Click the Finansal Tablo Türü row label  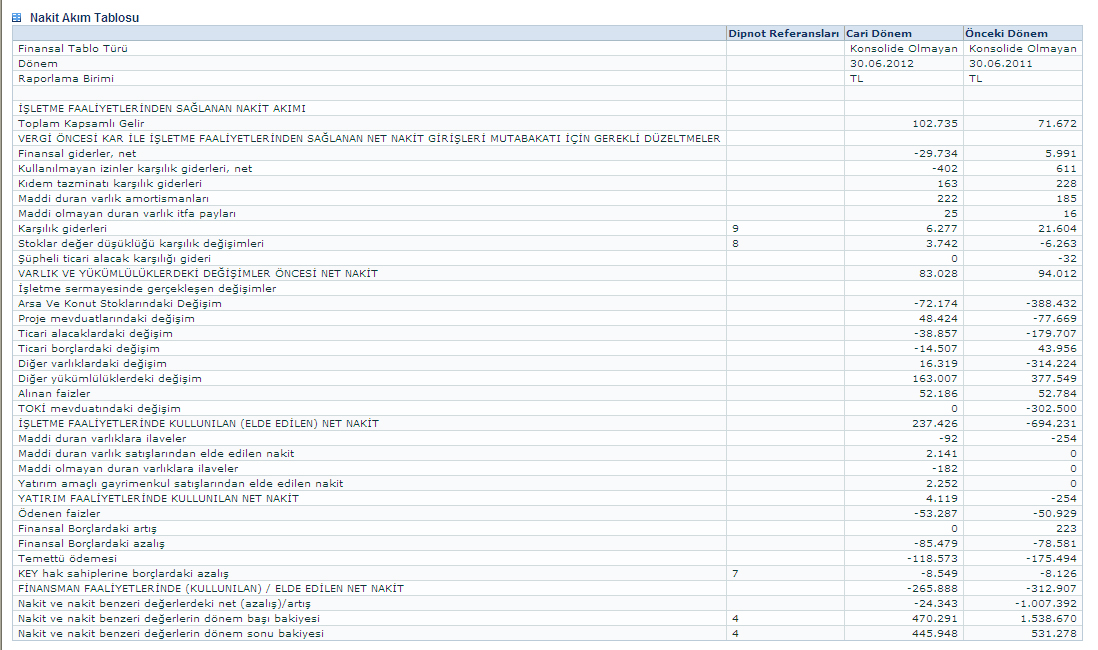pos(73,48)
